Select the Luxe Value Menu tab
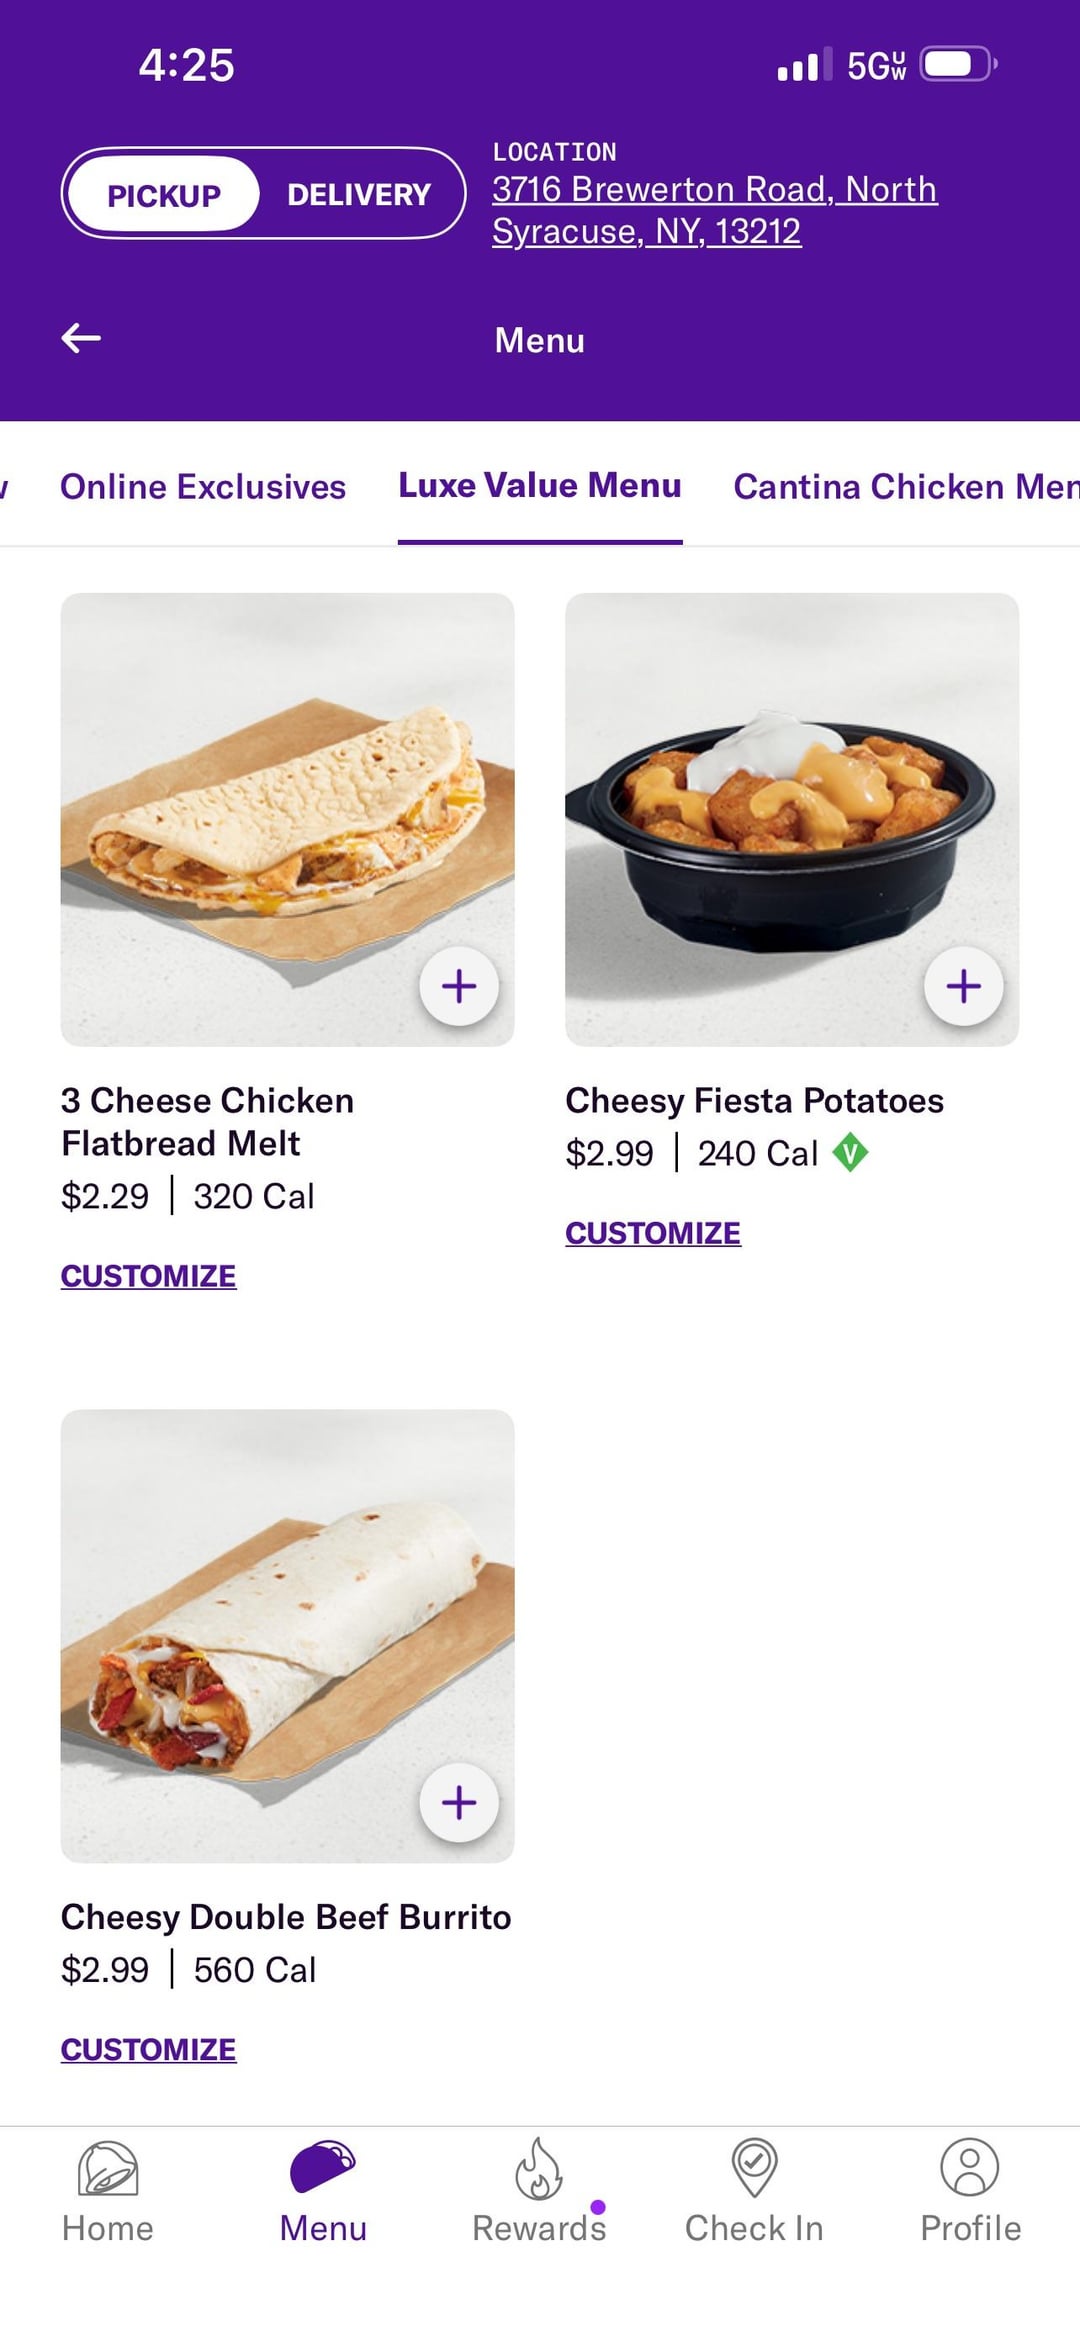 (x=540, y=485)
